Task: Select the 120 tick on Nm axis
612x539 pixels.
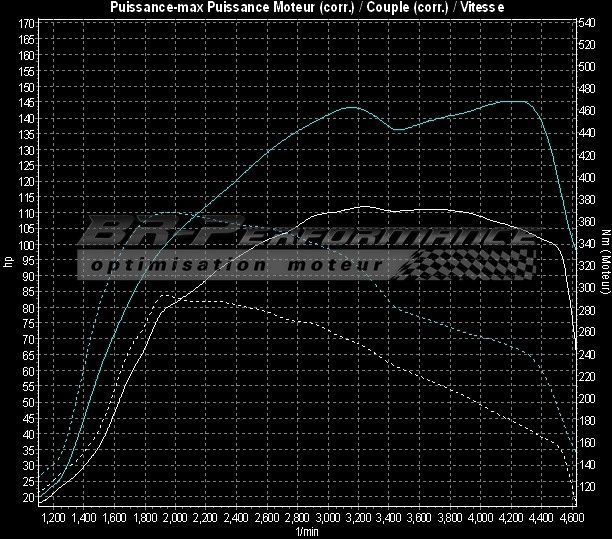Action: click(588, 487)
